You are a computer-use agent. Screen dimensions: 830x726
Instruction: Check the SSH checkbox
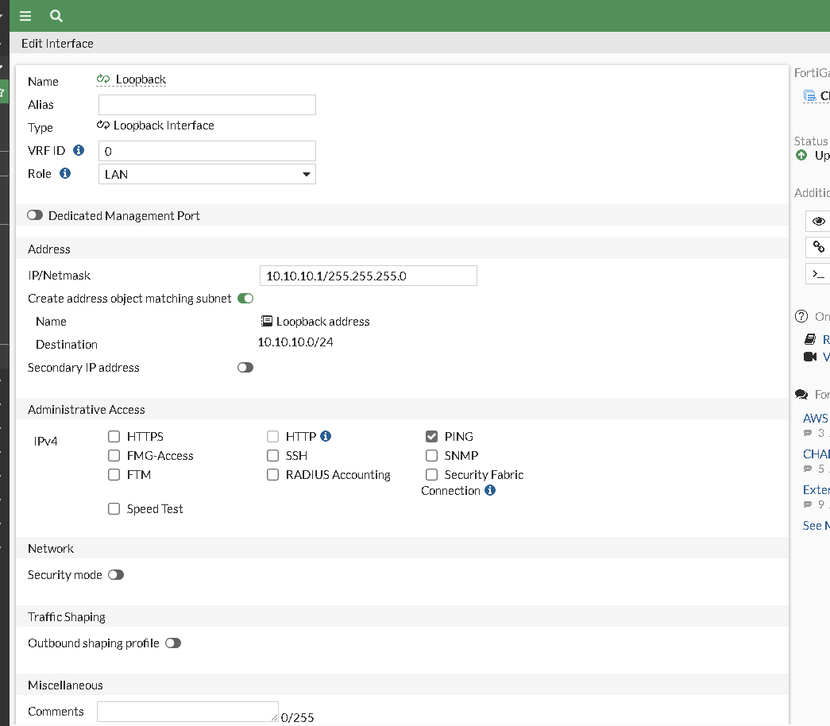(x=273, y=455)
